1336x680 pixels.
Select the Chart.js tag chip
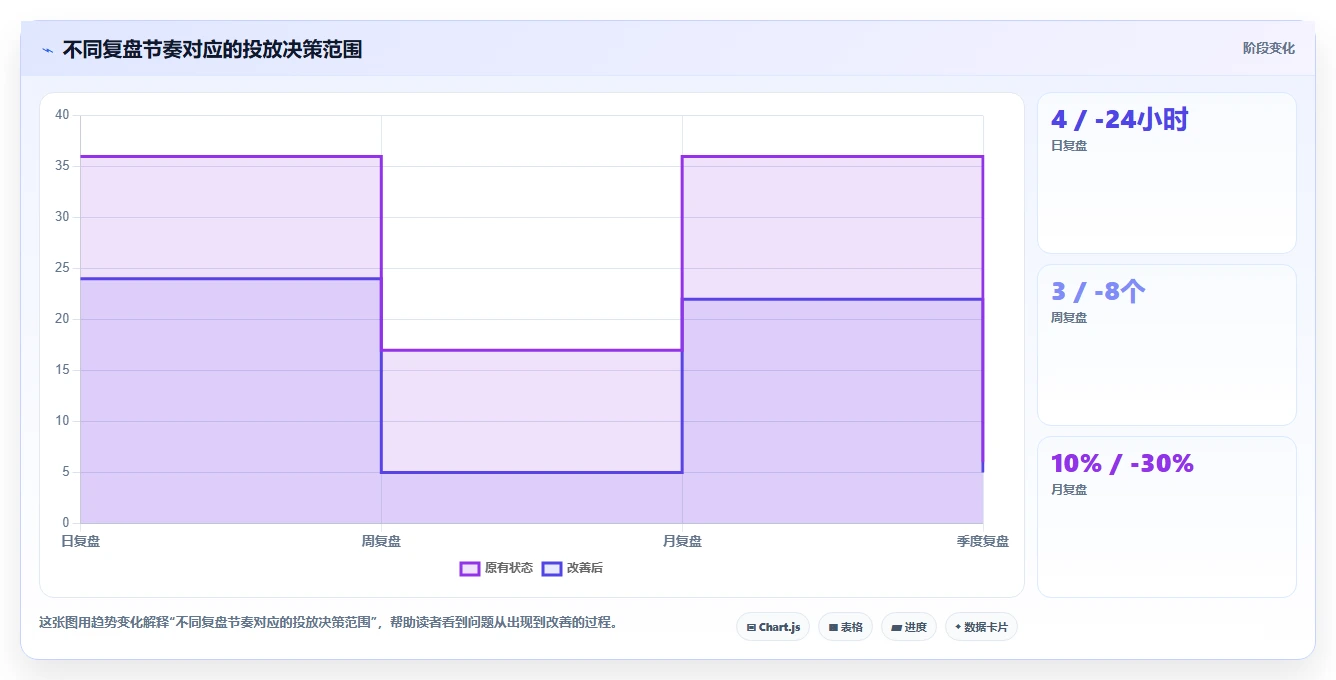773,627
